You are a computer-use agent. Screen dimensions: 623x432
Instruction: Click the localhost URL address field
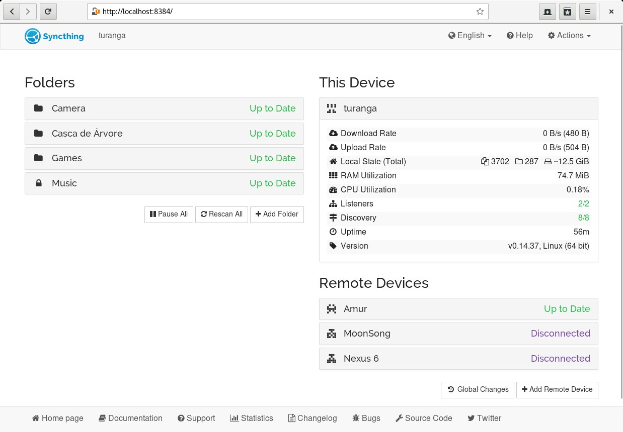(x=280, y=11)
